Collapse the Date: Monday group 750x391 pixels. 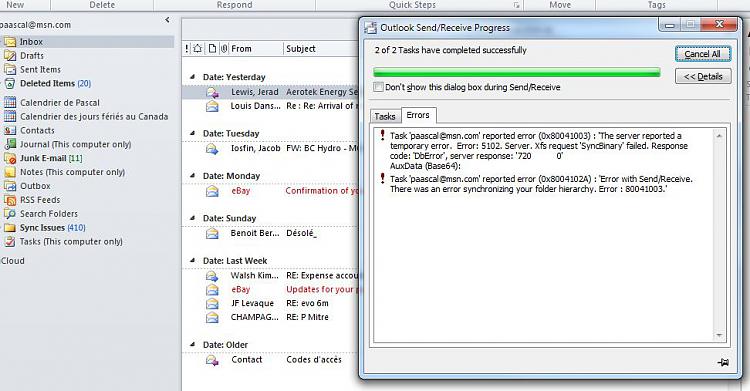point(192,176)
